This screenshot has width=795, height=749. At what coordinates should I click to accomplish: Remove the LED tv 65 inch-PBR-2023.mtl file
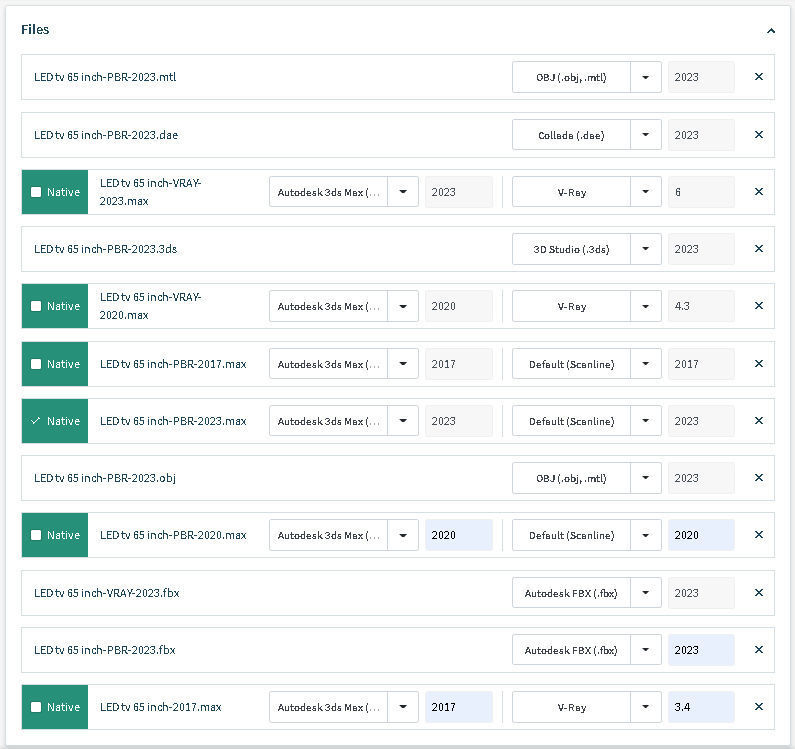(759, 77)
